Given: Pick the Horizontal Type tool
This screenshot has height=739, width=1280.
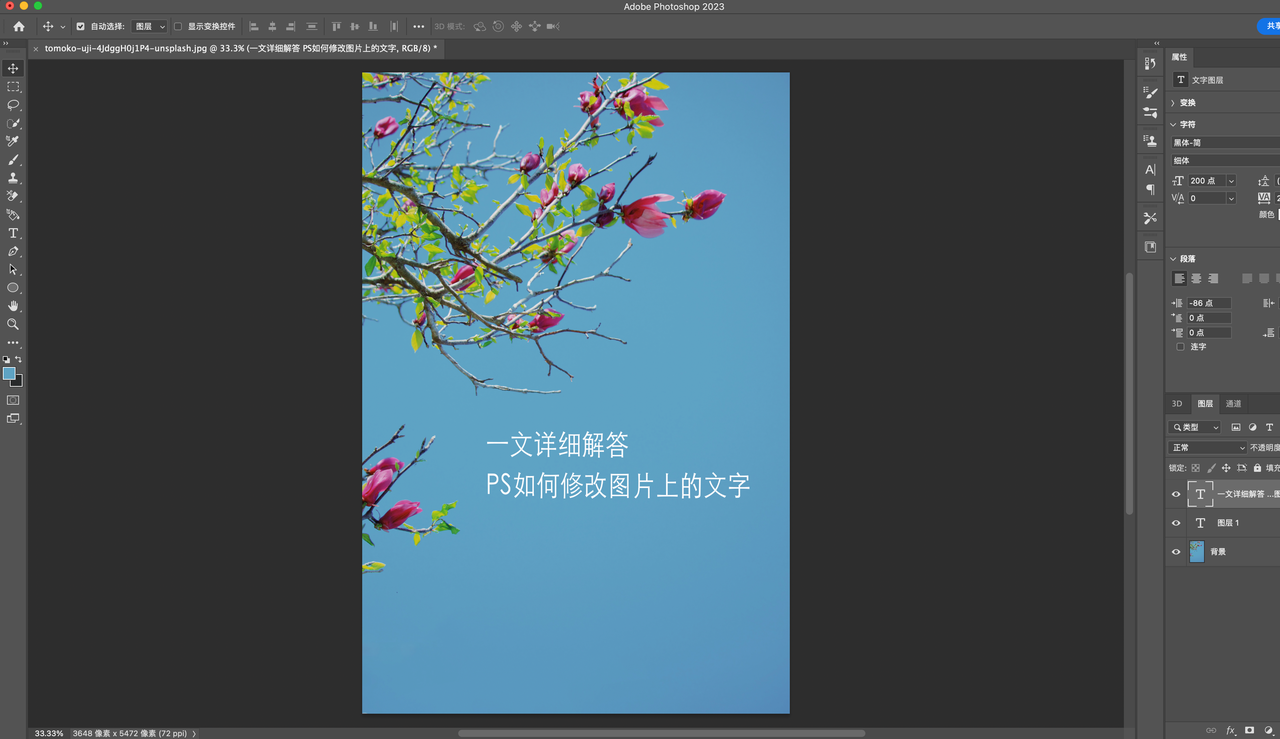Looking at the screenshot, I should coord(13,233).
